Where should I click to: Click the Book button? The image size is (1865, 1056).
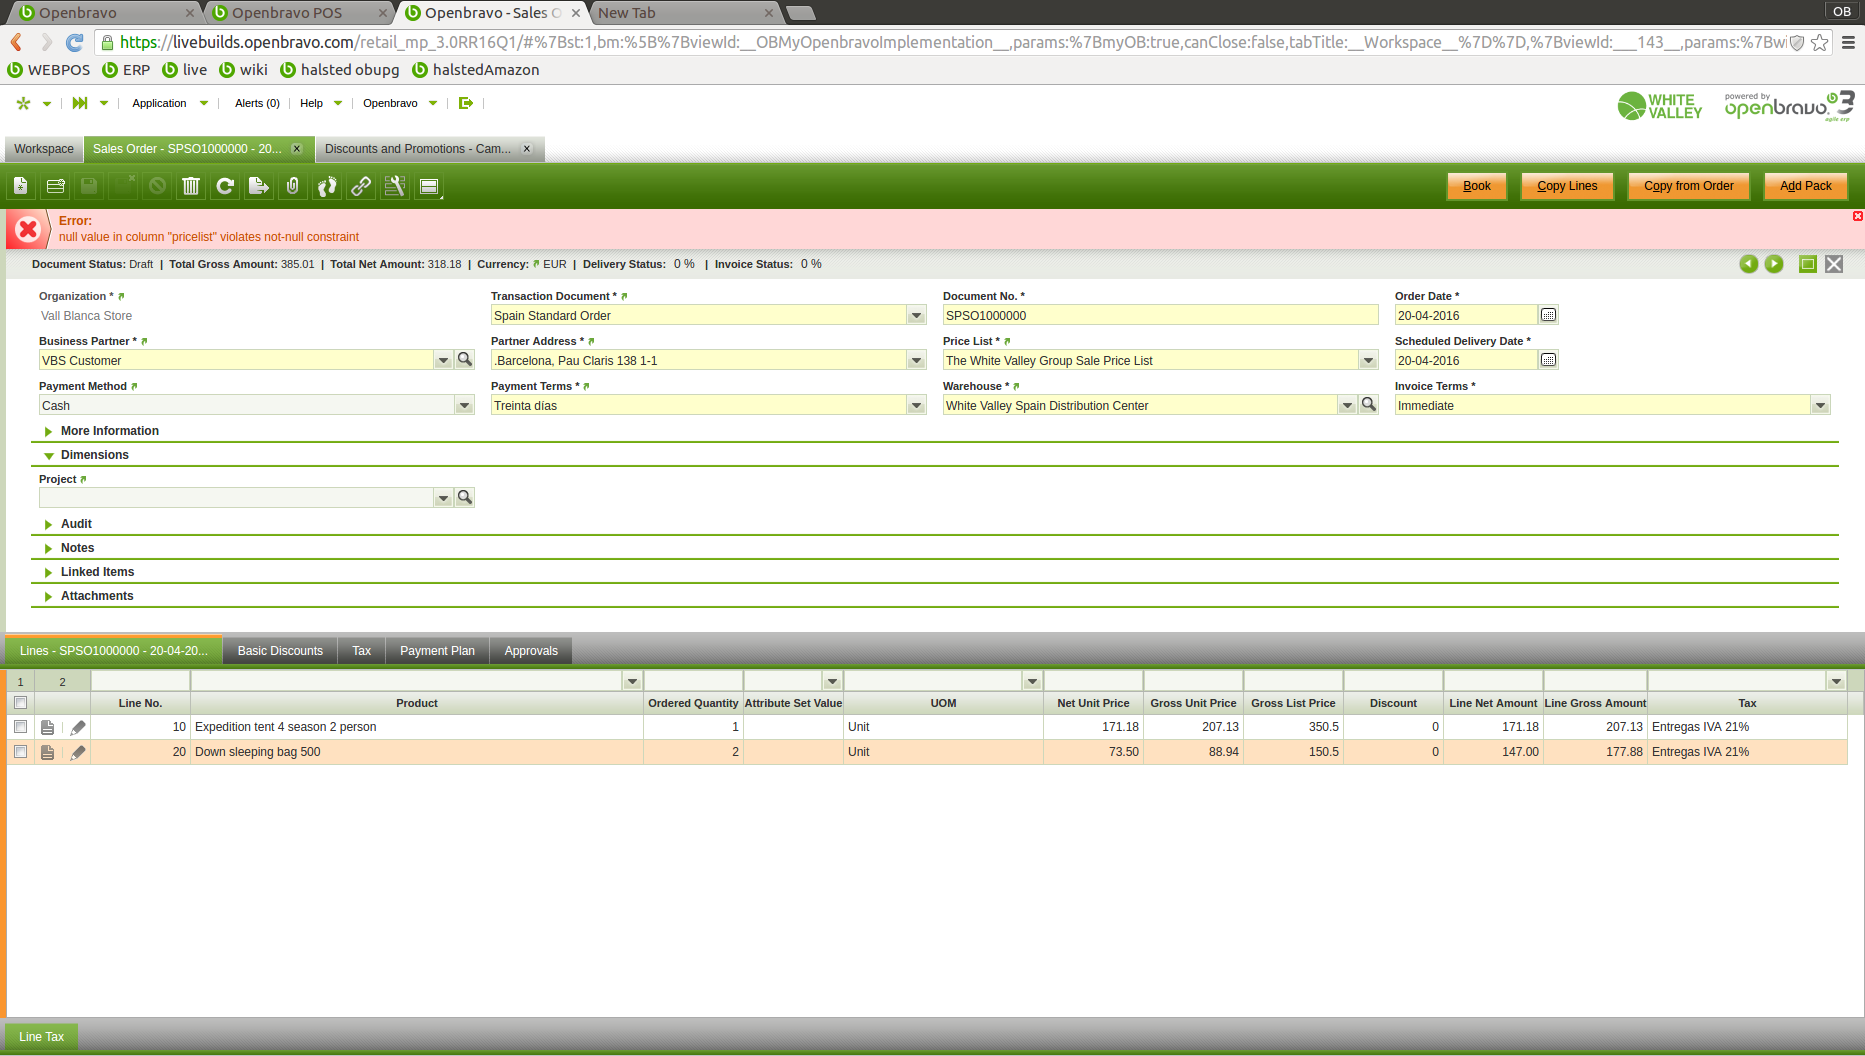[1476, 186]
